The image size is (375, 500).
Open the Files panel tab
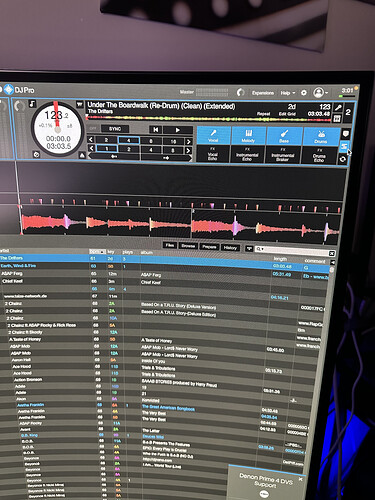[x=170, y=245]
